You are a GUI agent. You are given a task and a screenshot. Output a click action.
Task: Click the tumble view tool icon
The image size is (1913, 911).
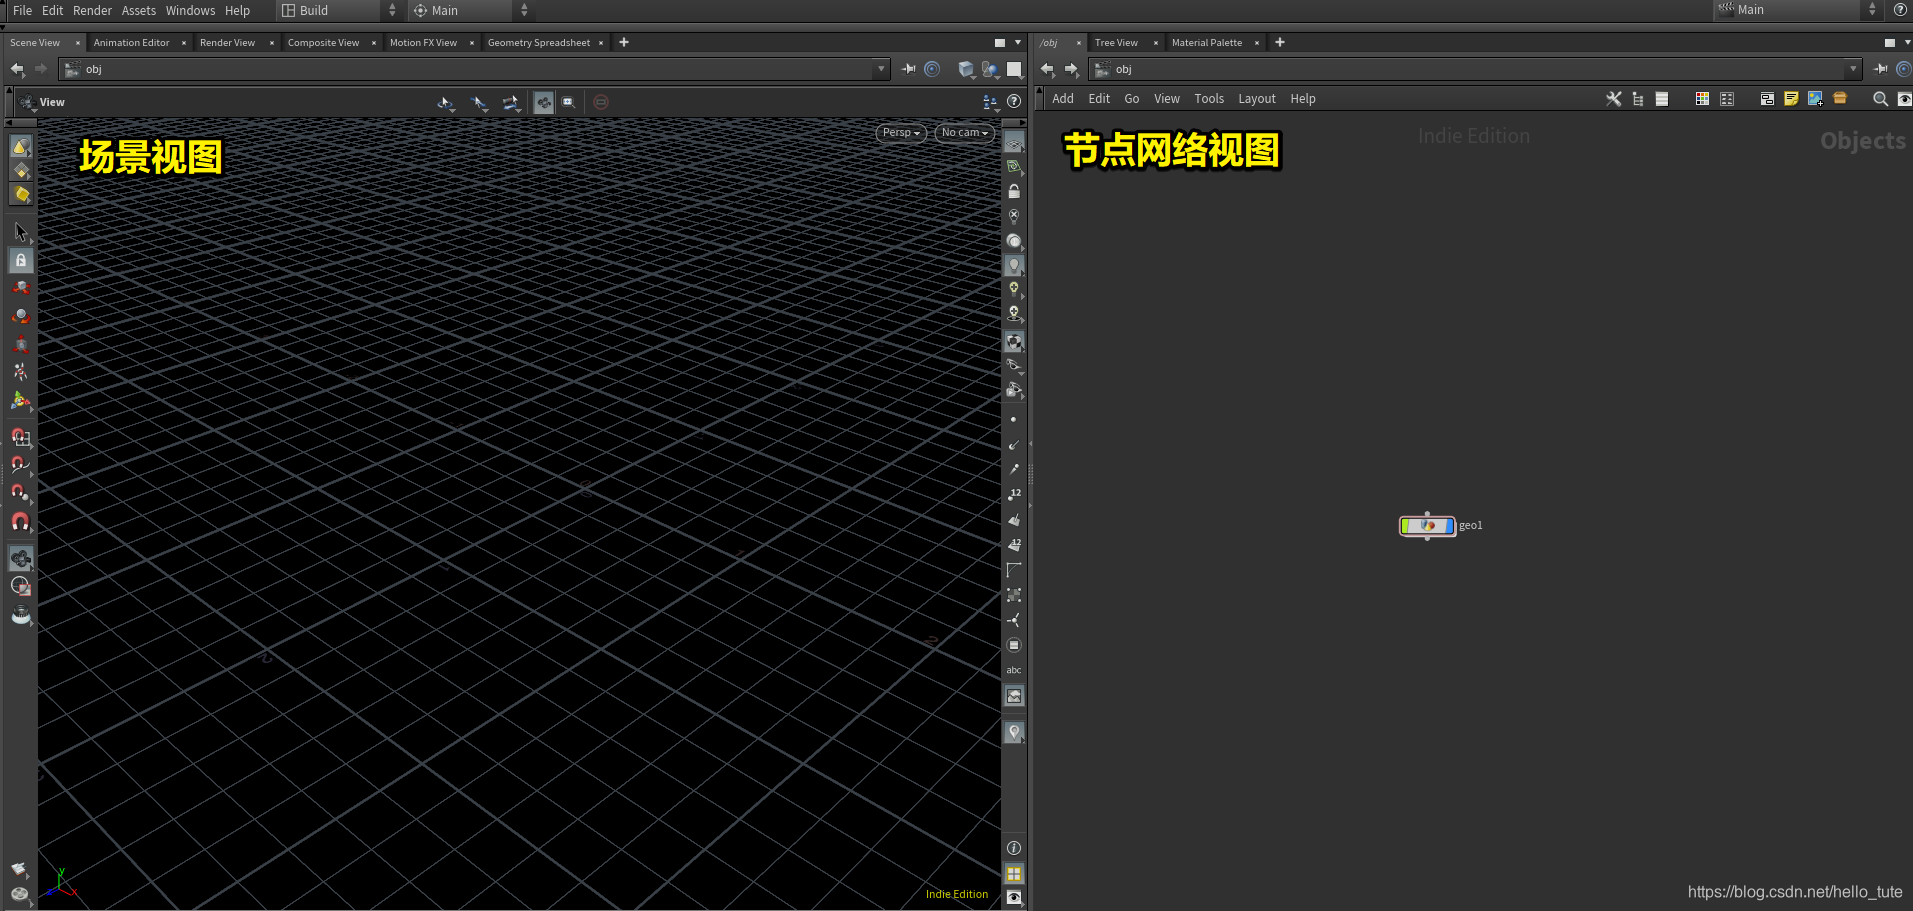(x=446, y=102)
